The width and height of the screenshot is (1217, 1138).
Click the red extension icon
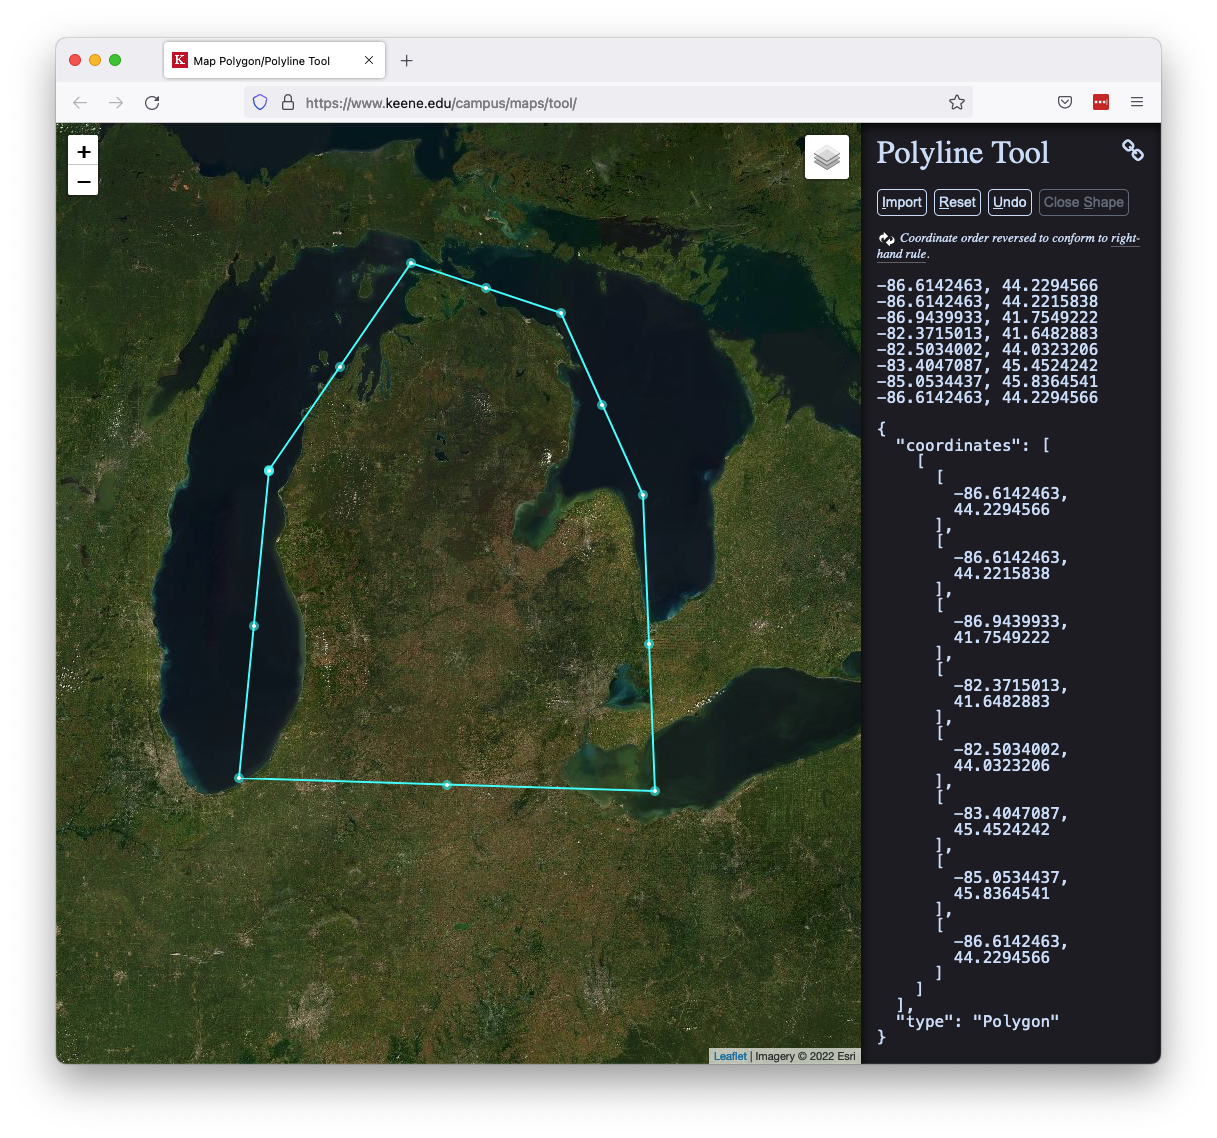point(1101,102)
